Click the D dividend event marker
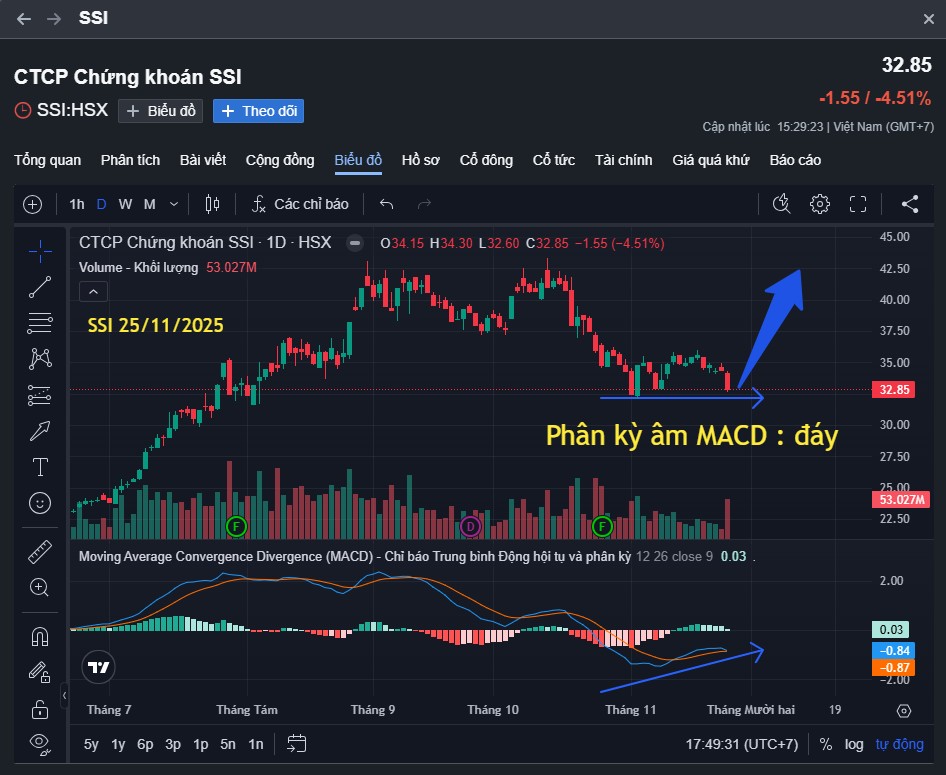This screenshot has width=946, height=775. 471,527
